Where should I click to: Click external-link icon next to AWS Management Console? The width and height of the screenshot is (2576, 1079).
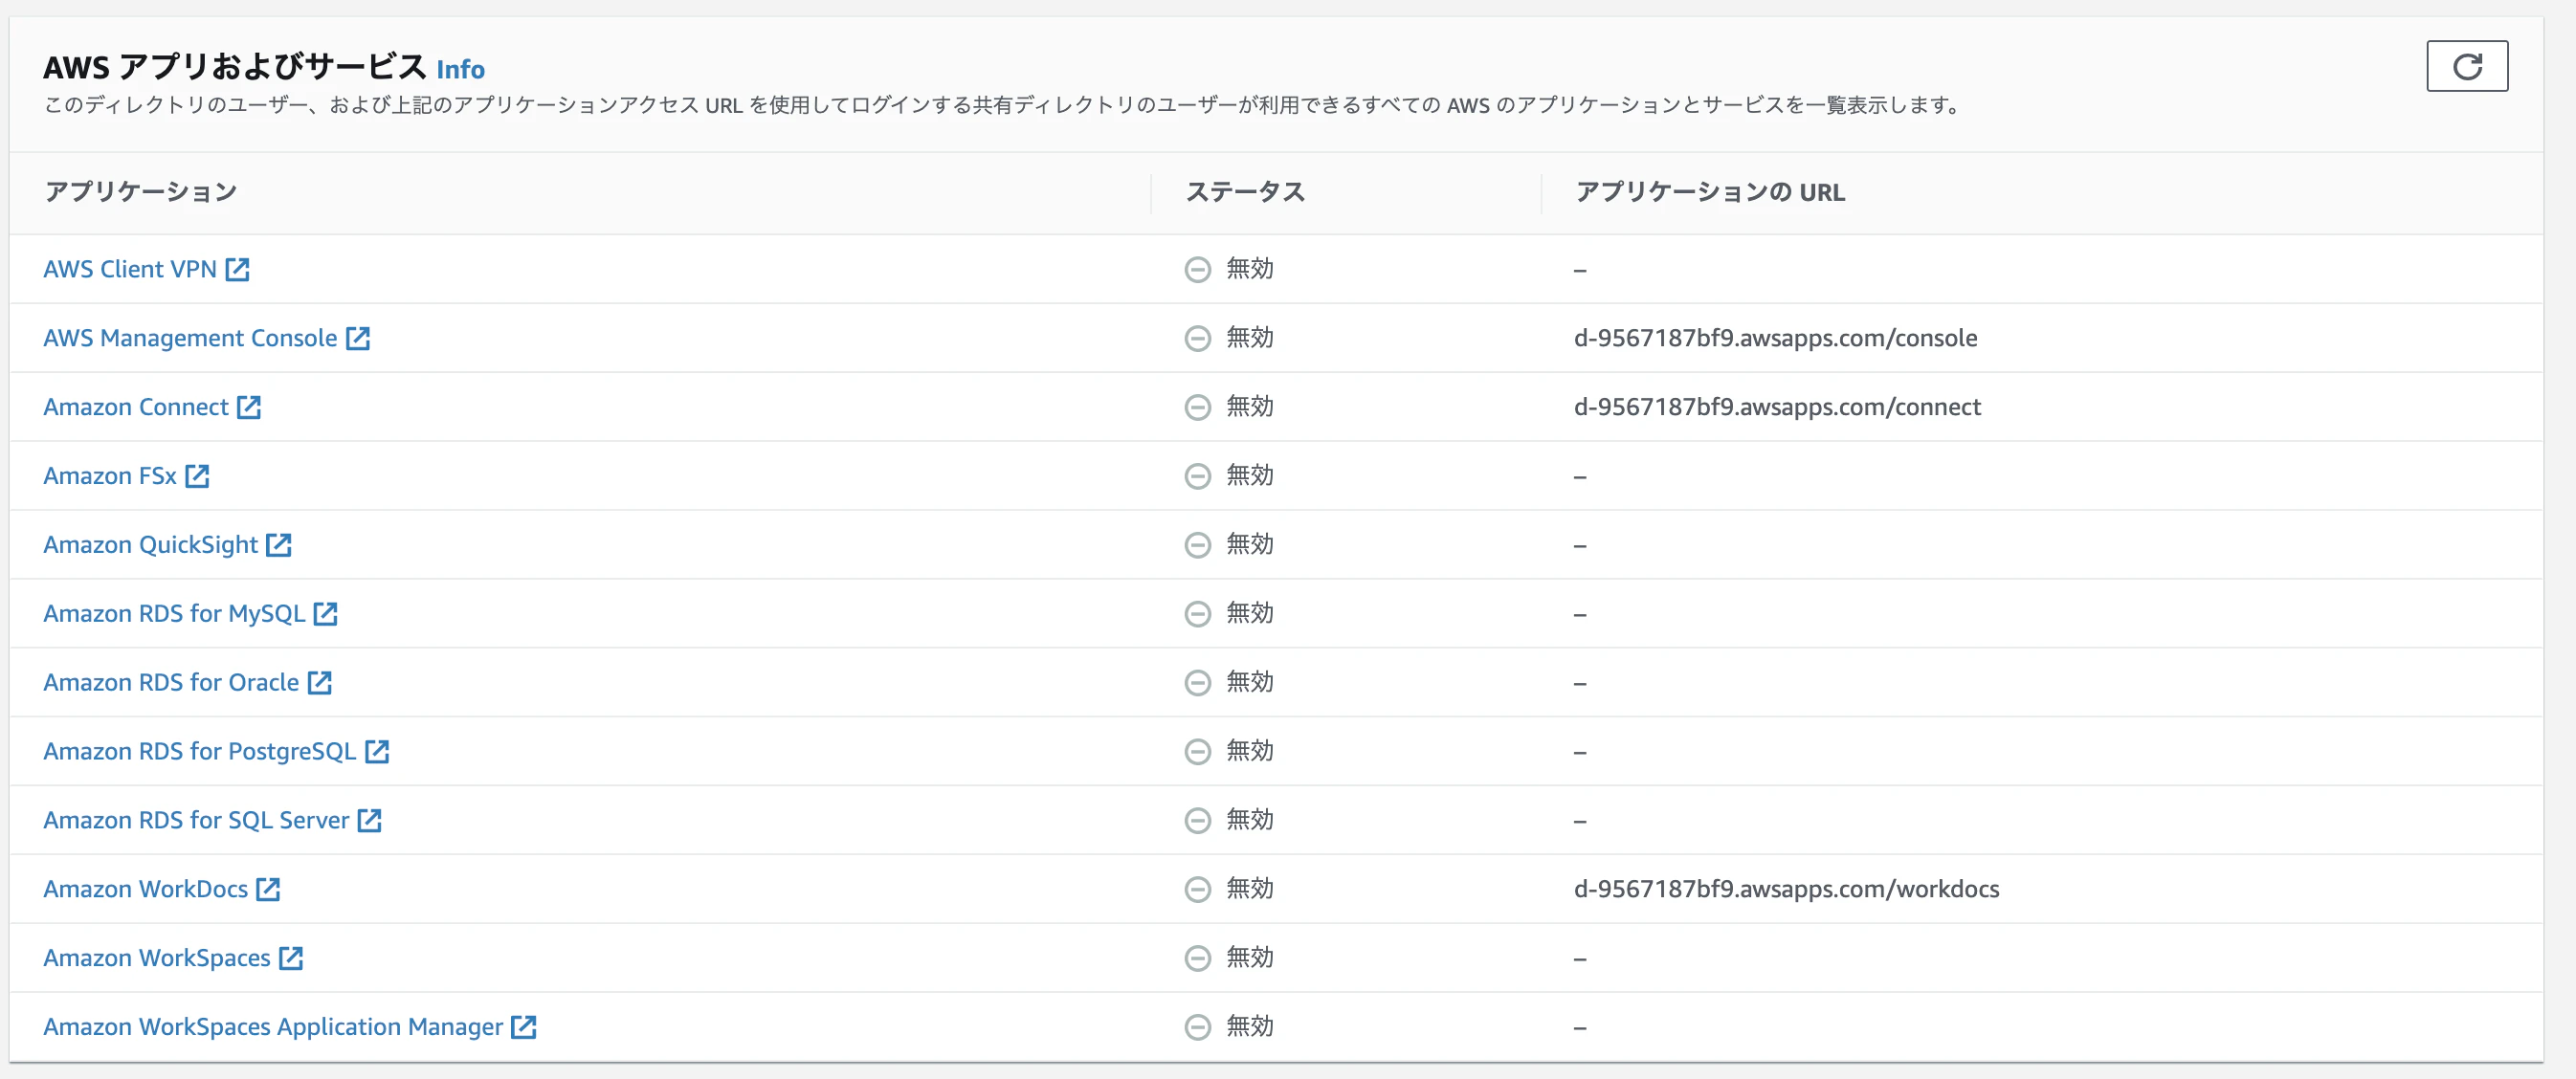click(x=358, y=338)
